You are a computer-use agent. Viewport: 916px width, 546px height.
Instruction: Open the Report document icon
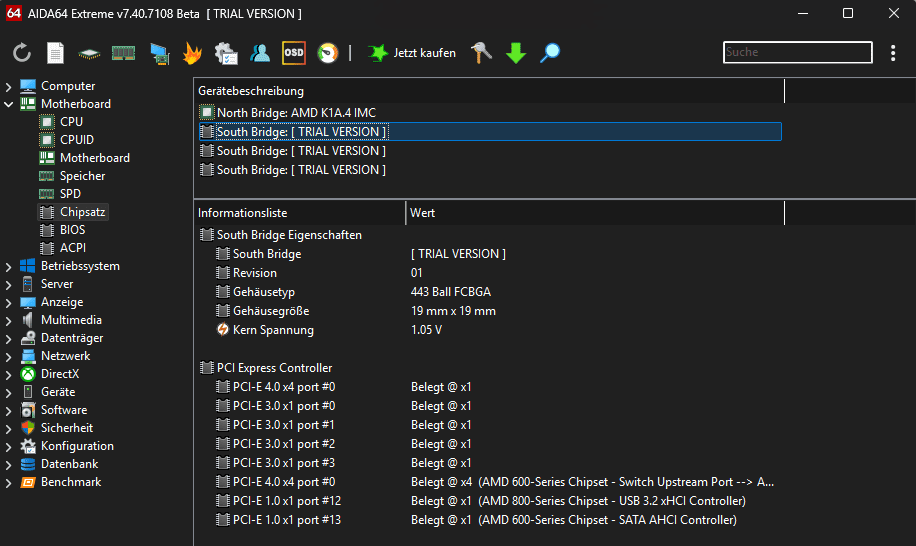click(55, 53)
